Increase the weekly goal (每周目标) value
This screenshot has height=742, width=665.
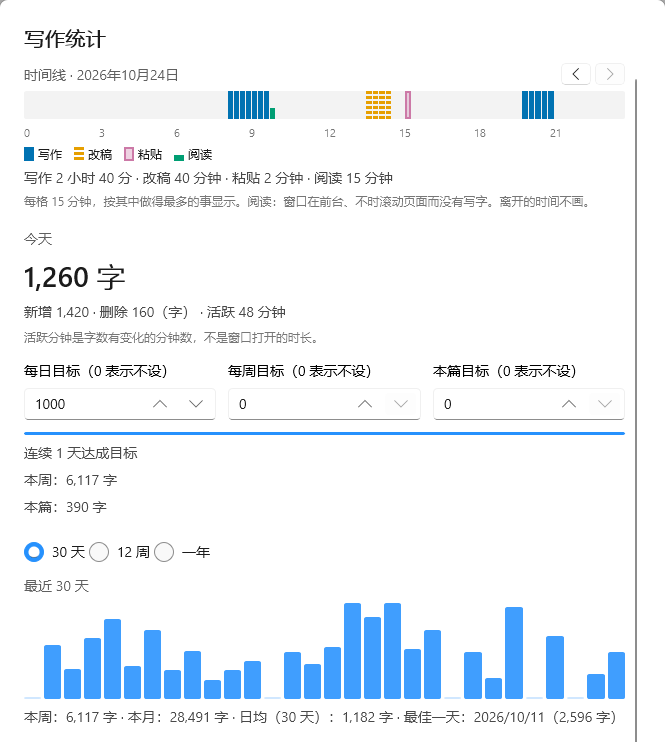click(365, 404)
